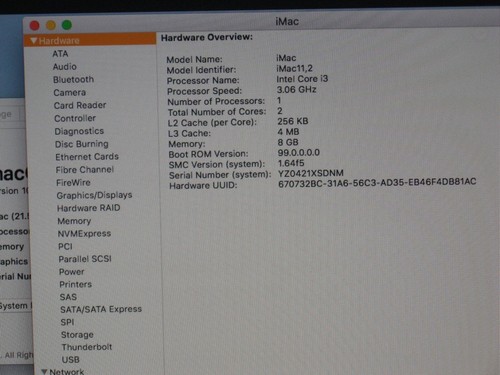Click the red close window button
The height and width of the screenshot is (375, 500).
coord(34,25)
